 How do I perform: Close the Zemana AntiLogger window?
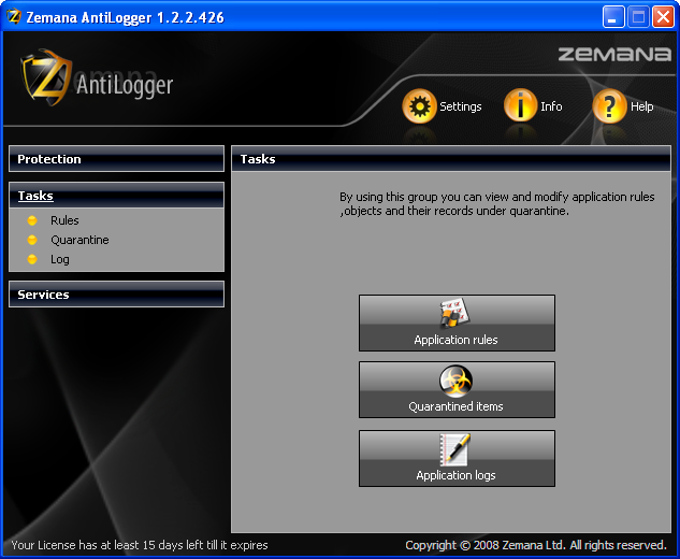pyautogui.click(x=664, y=17)
